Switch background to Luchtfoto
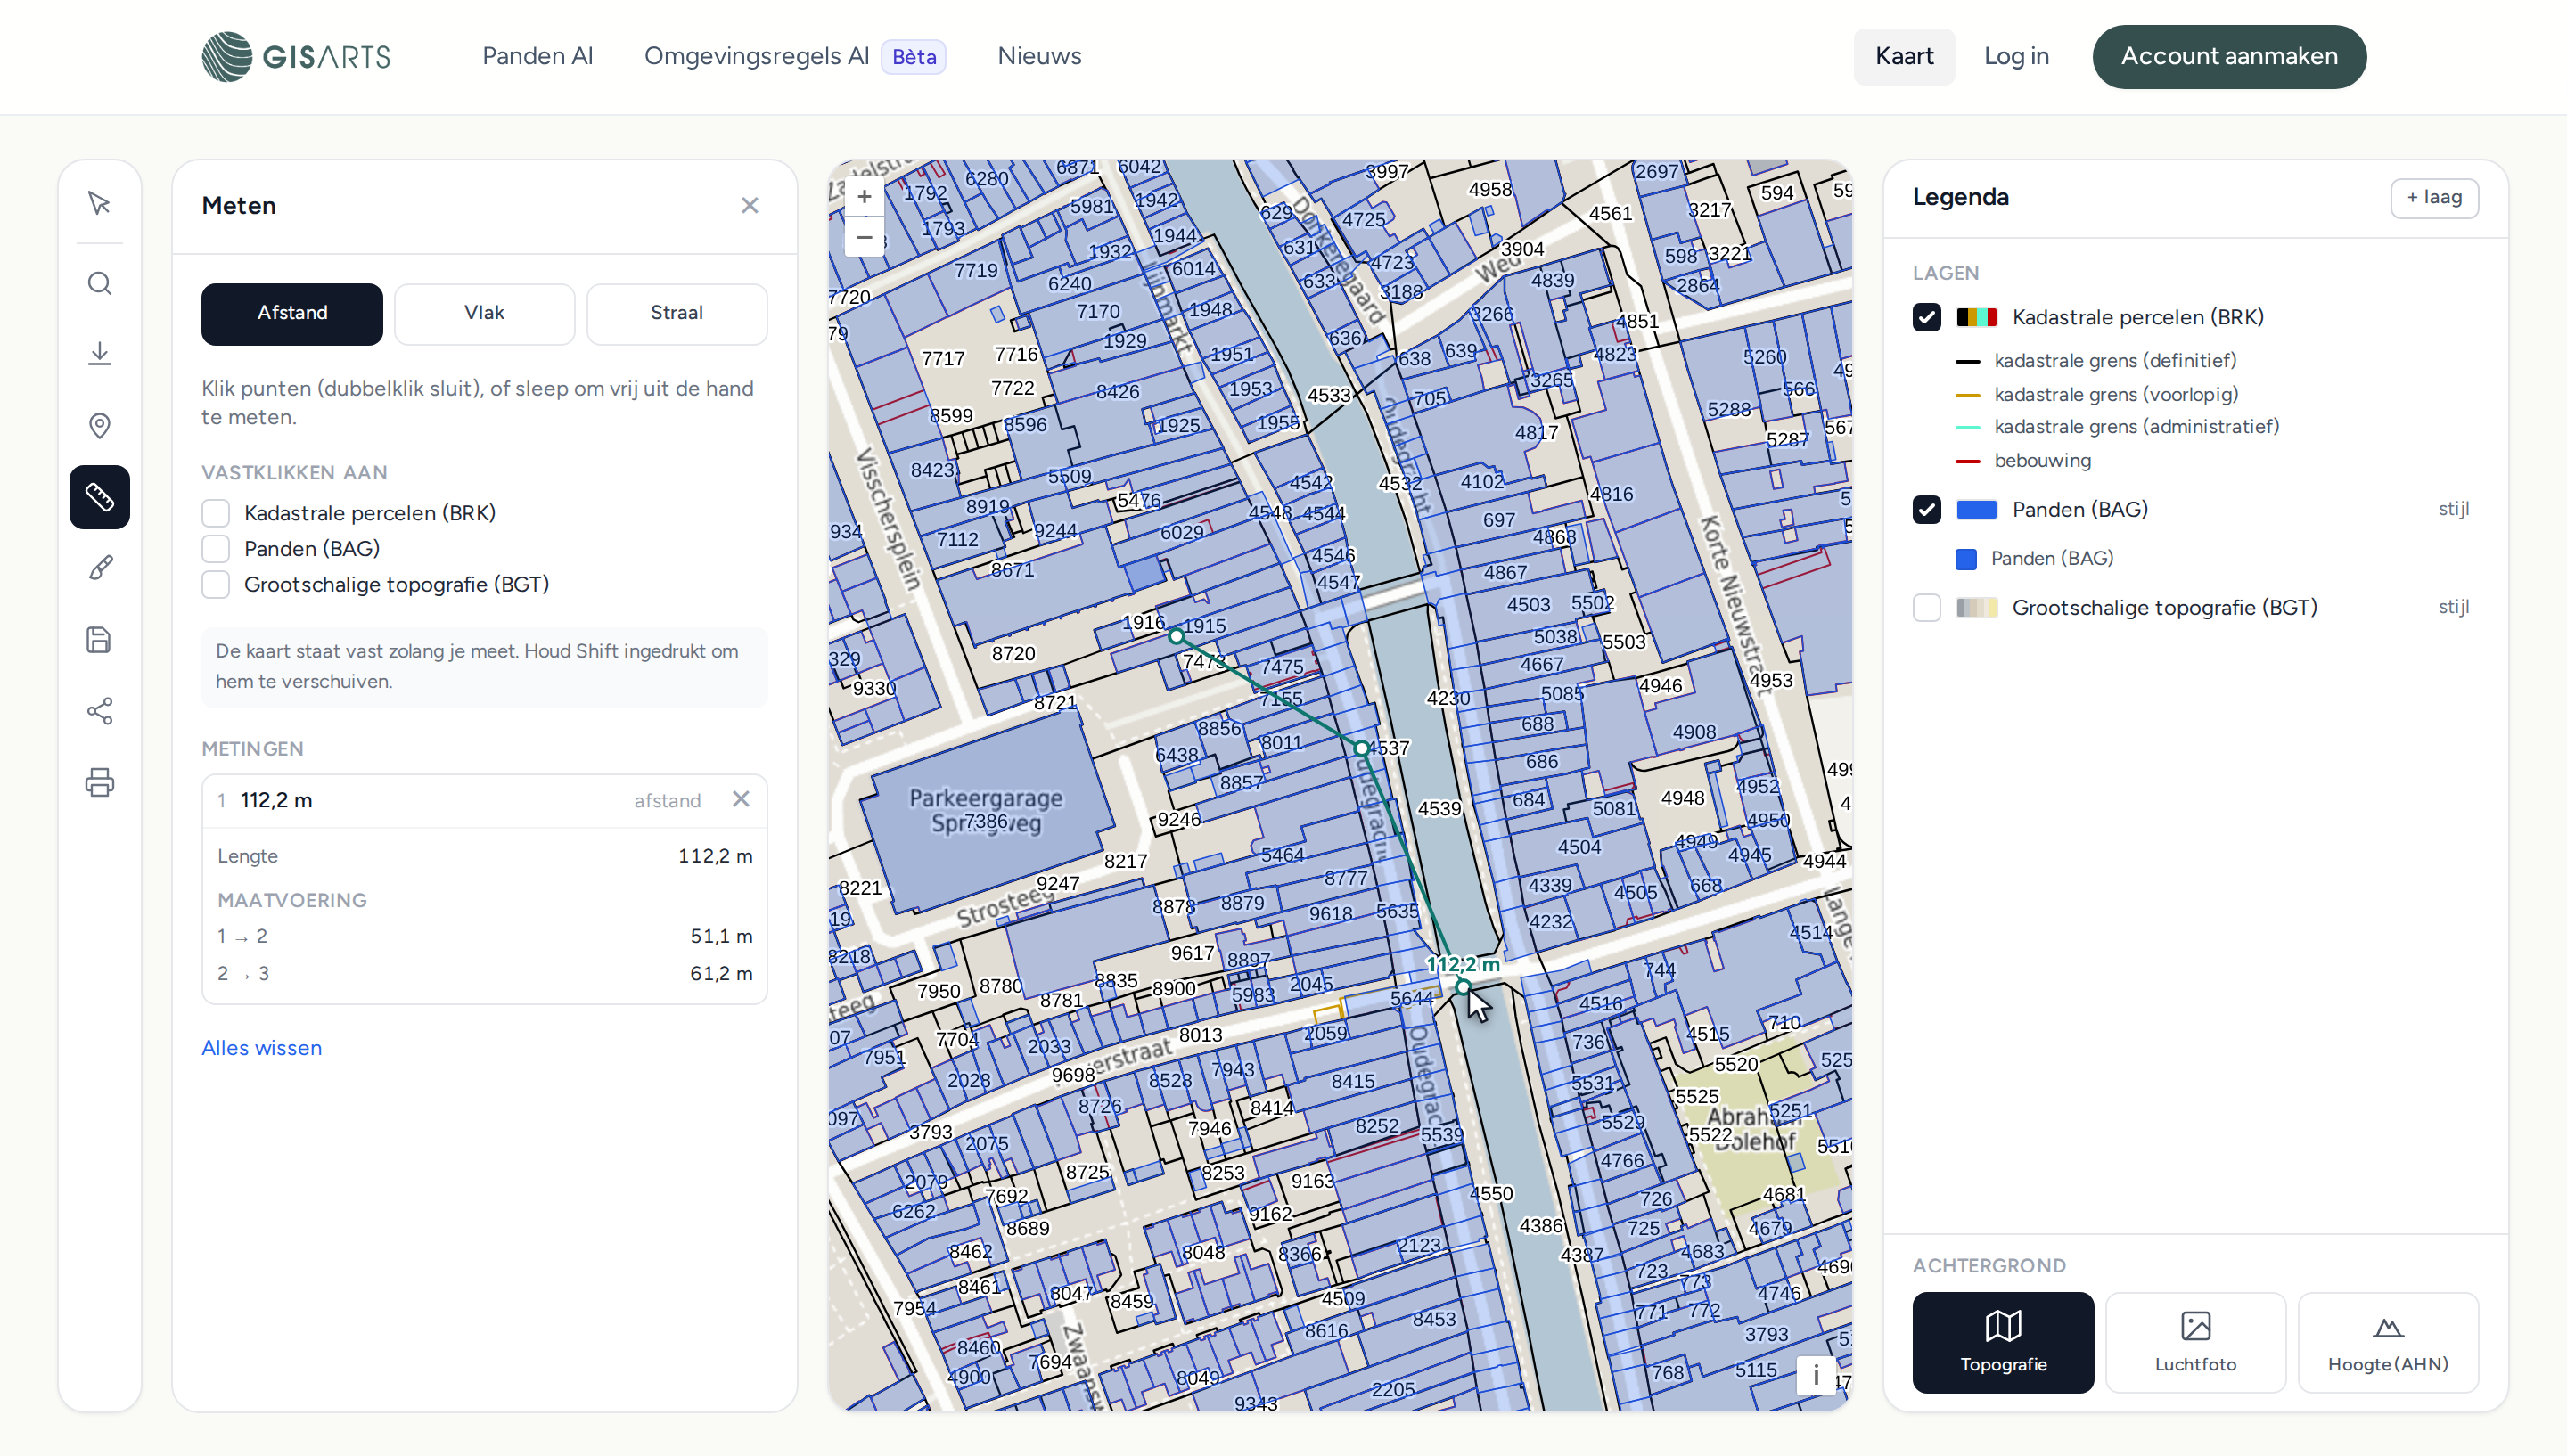Viewport: 2567px width, 1456px height. click(x=2196, y=1342)
